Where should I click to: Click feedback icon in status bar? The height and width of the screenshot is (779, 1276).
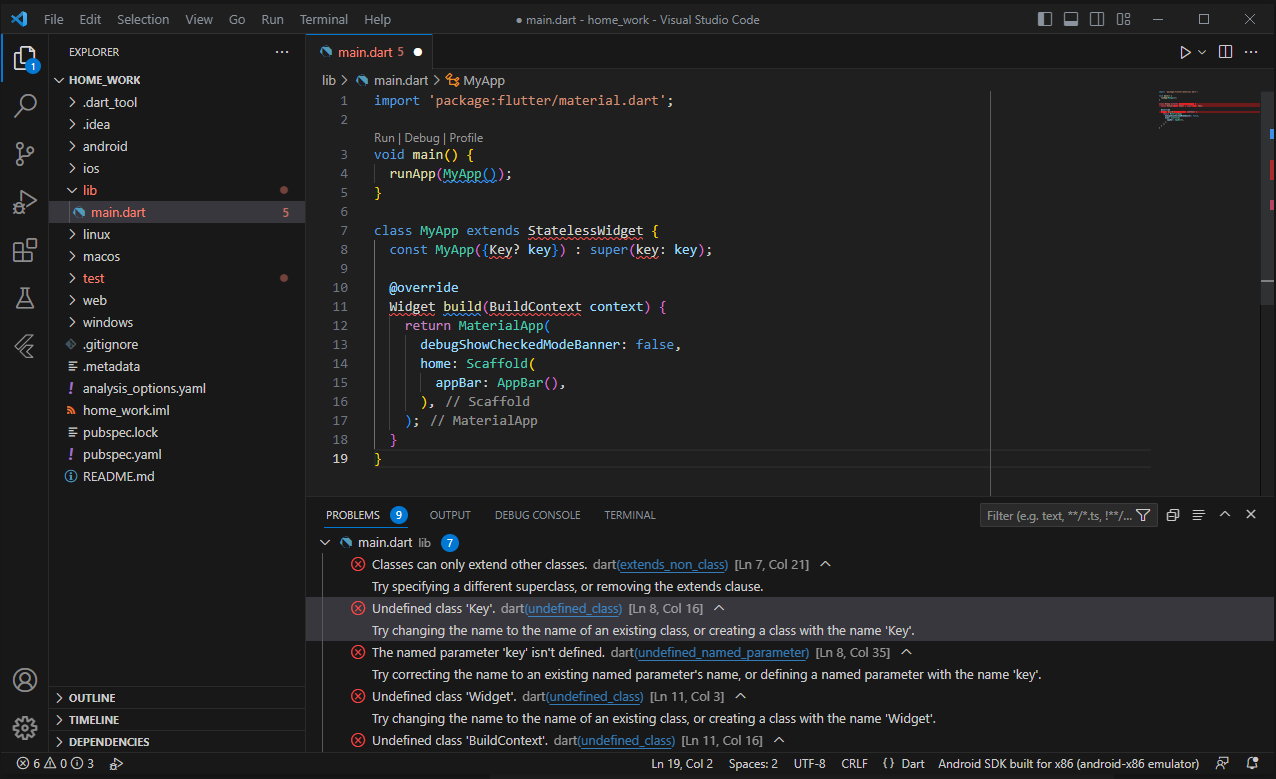click(x=1222, y=764)
